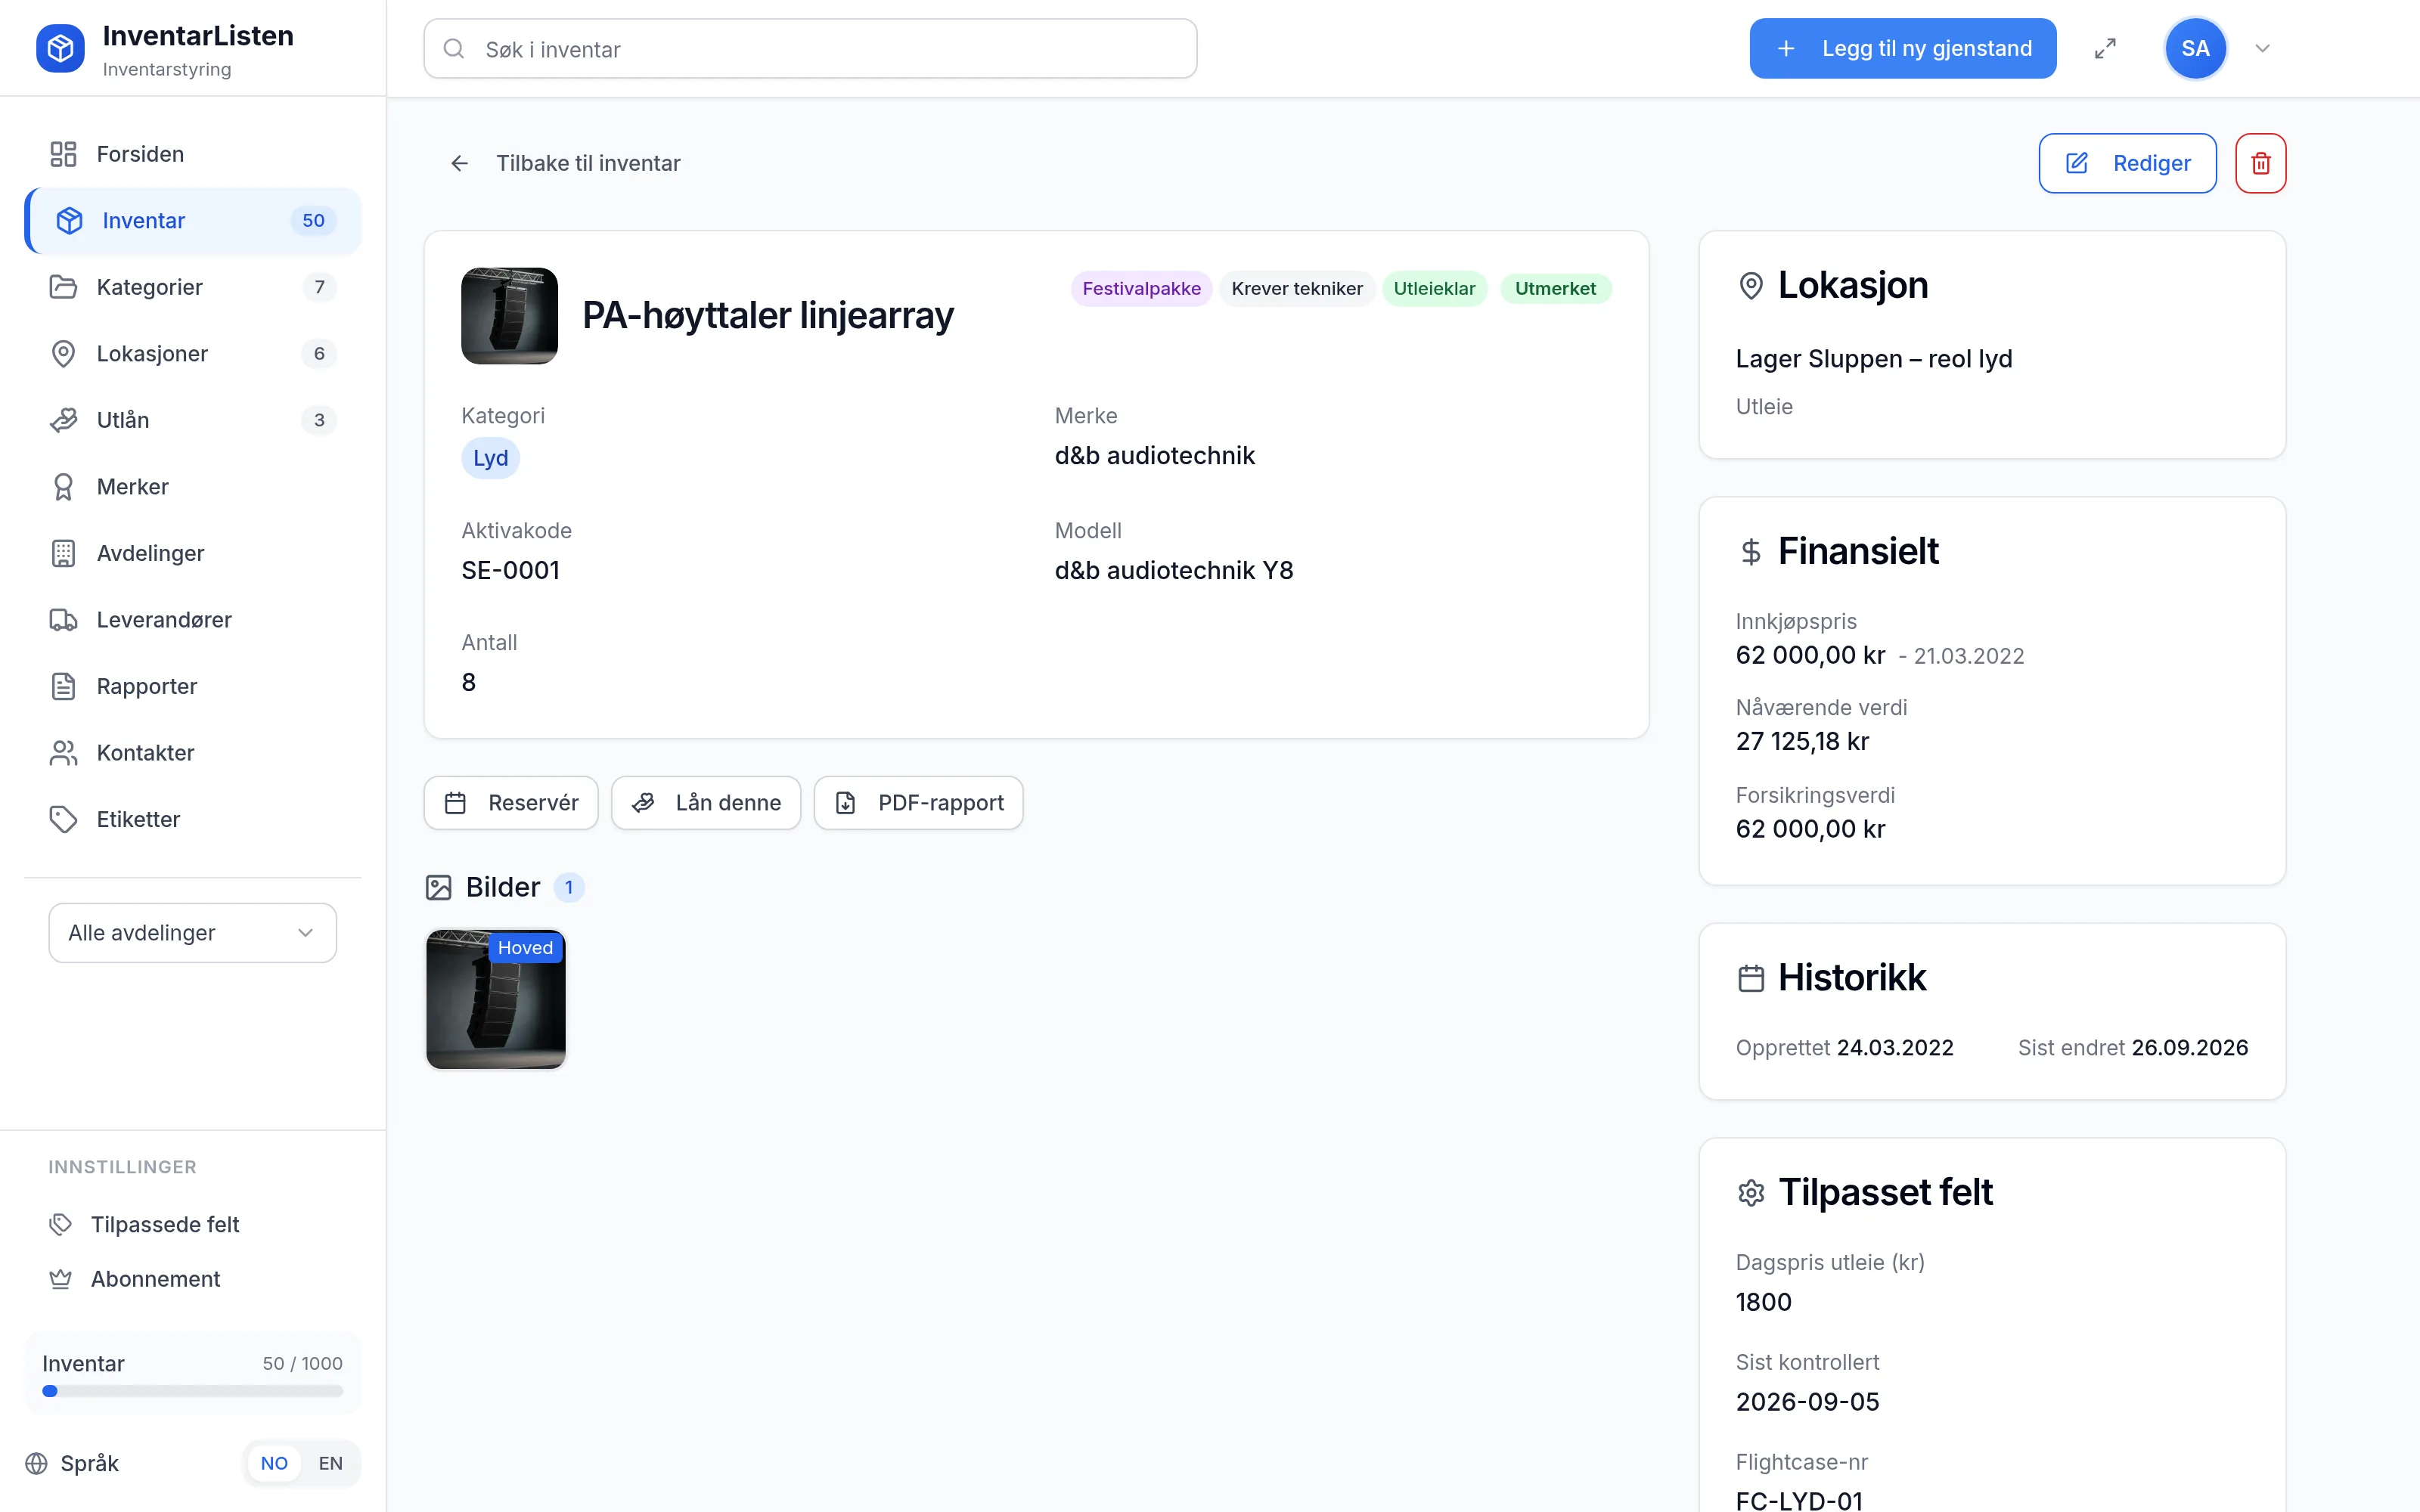
Task: Click the Reservér button
Action: [511, 803]
